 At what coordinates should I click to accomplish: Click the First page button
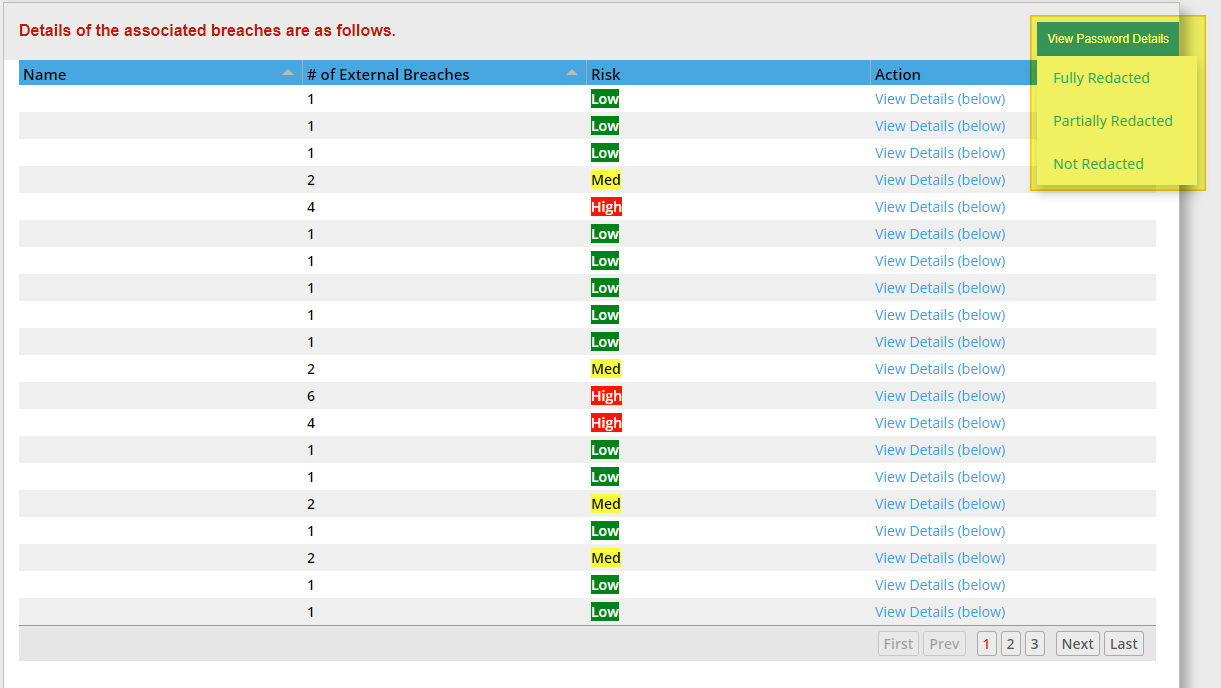[x=898, y=644]
